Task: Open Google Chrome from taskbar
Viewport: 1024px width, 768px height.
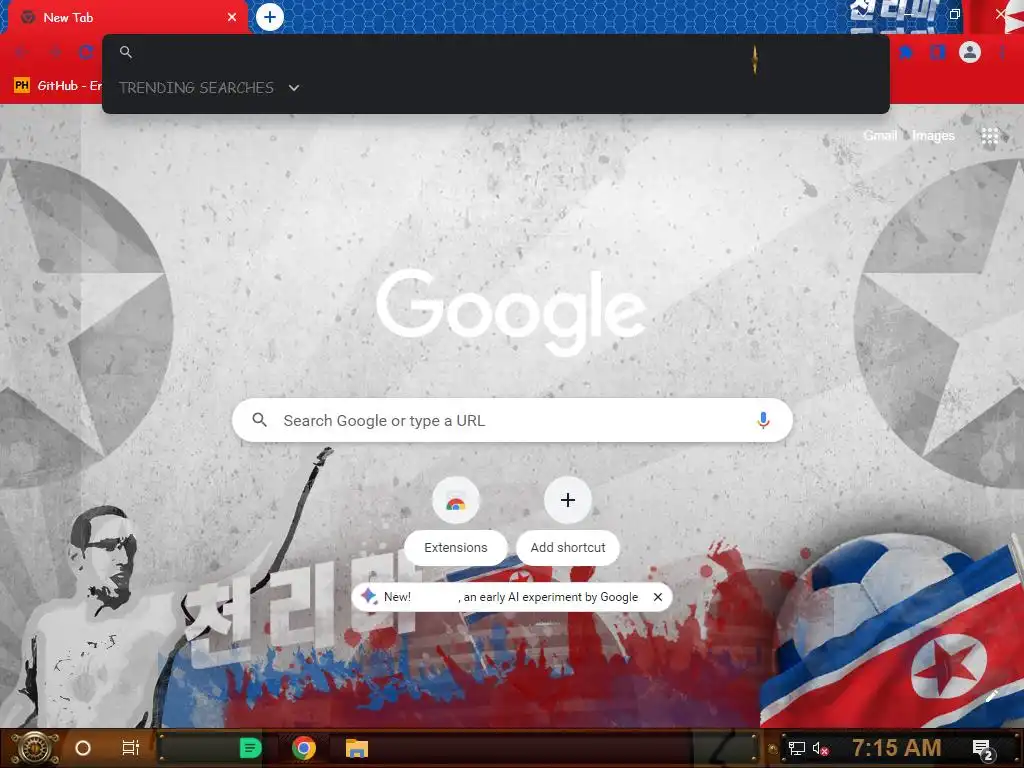Action: tap(304, 748)
